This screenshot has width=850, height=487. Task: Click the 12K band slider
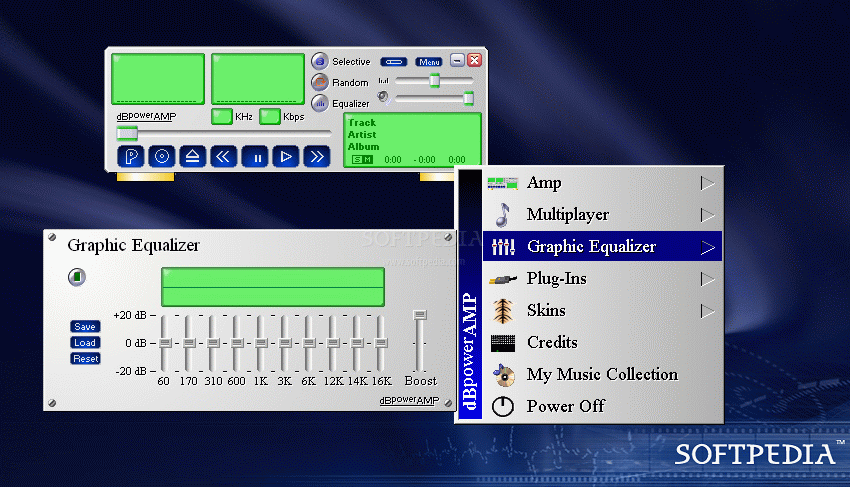(x=333, y=343)
